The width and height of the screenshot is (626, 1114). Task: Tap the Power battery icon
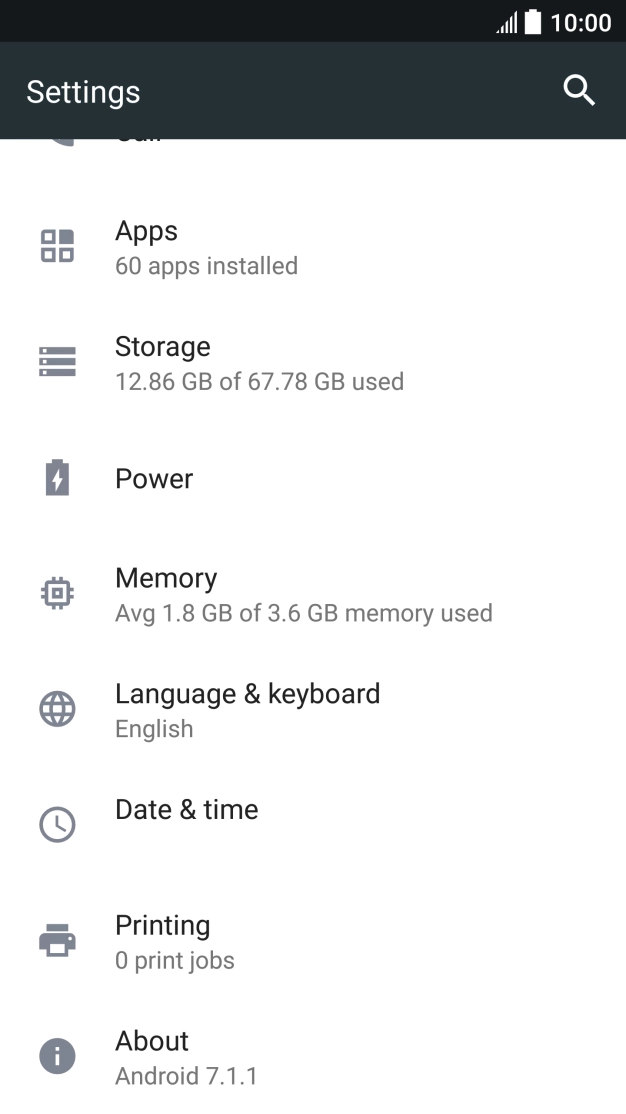tap(58, 477)
